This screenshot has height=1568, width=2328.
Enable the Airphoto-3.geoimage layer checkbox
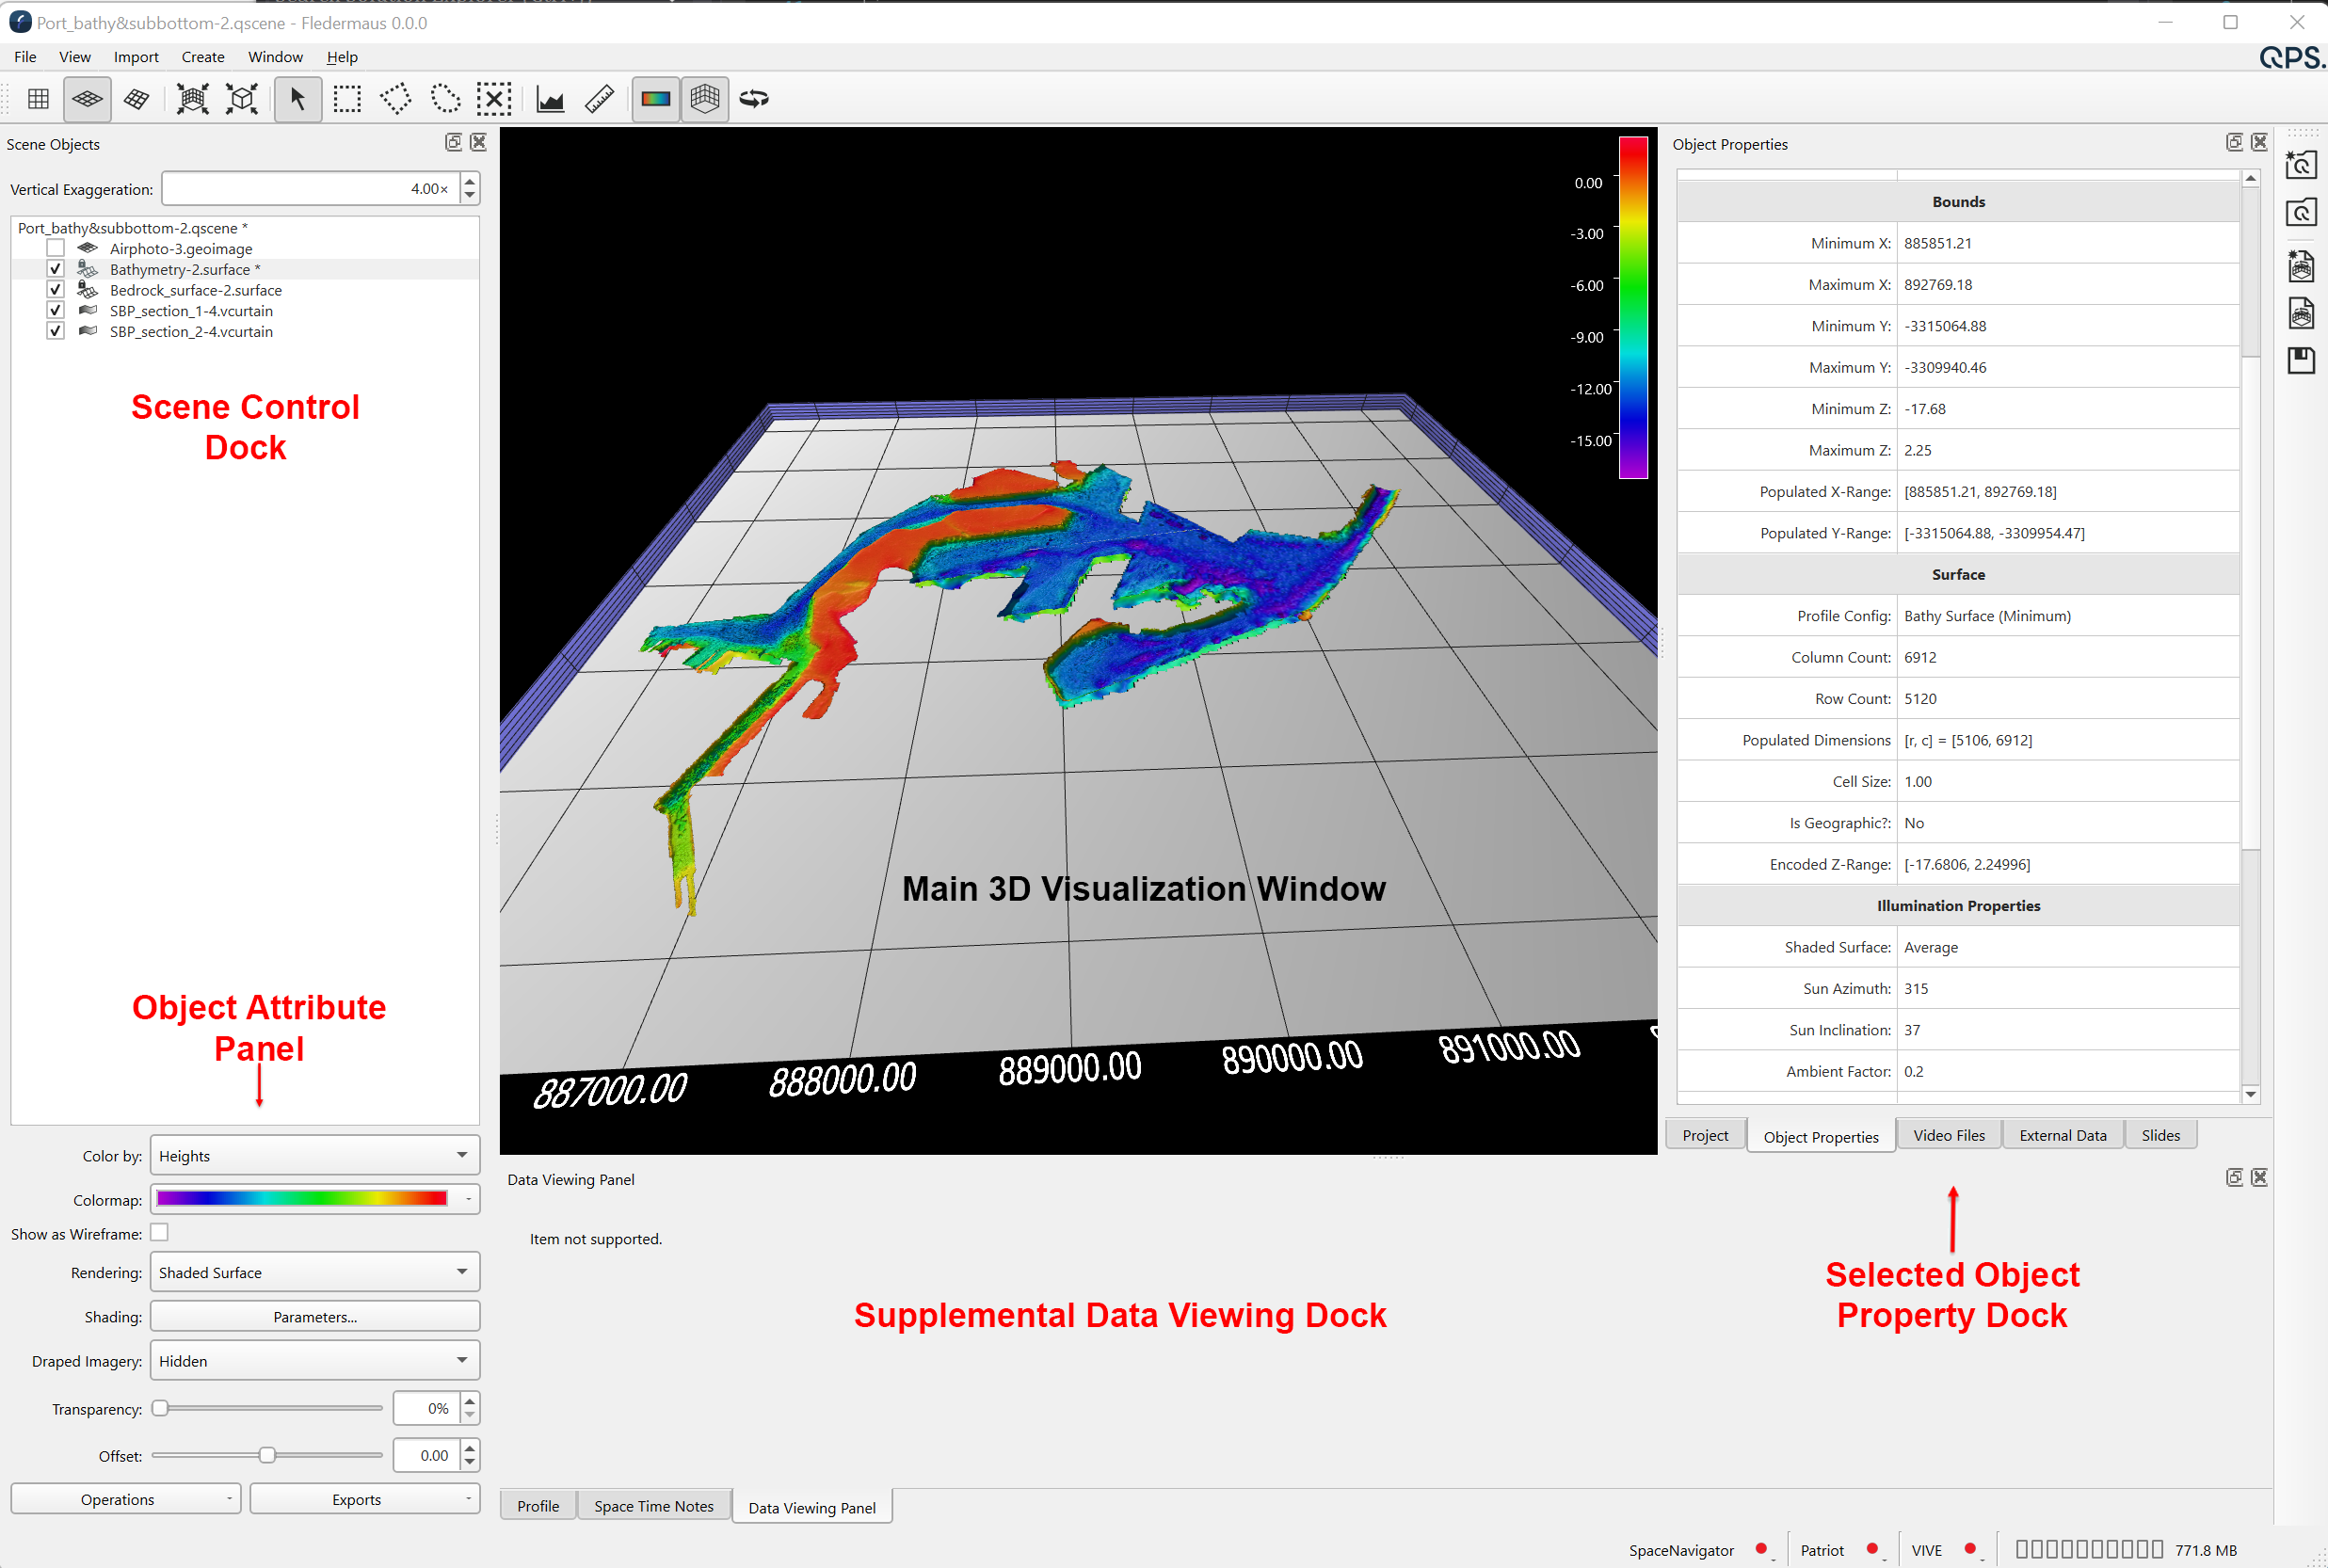56,248
